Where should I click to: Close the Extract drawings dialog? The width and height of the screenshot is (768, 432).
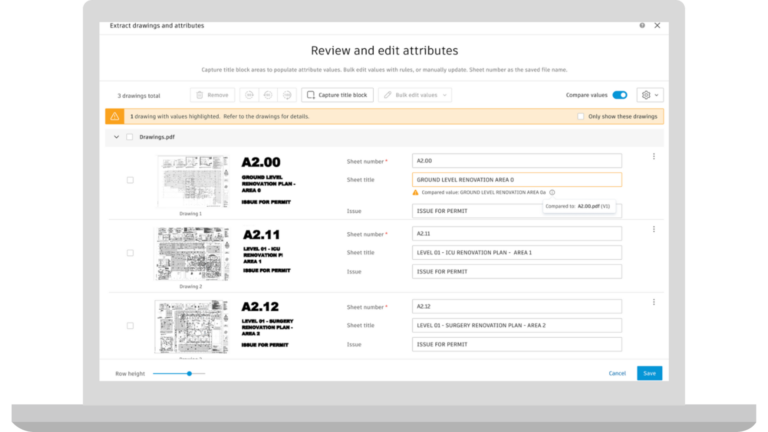(657, 25)
